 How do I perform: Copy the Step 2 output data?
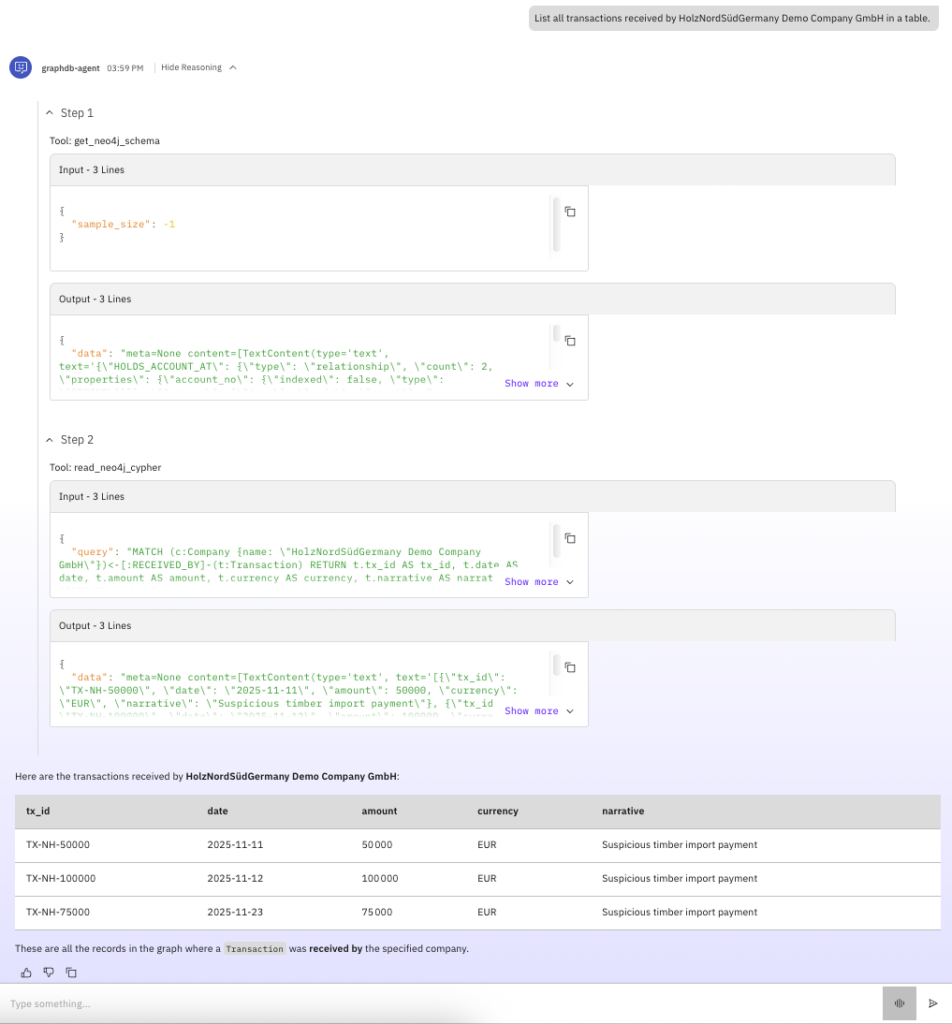pos(570,667)
